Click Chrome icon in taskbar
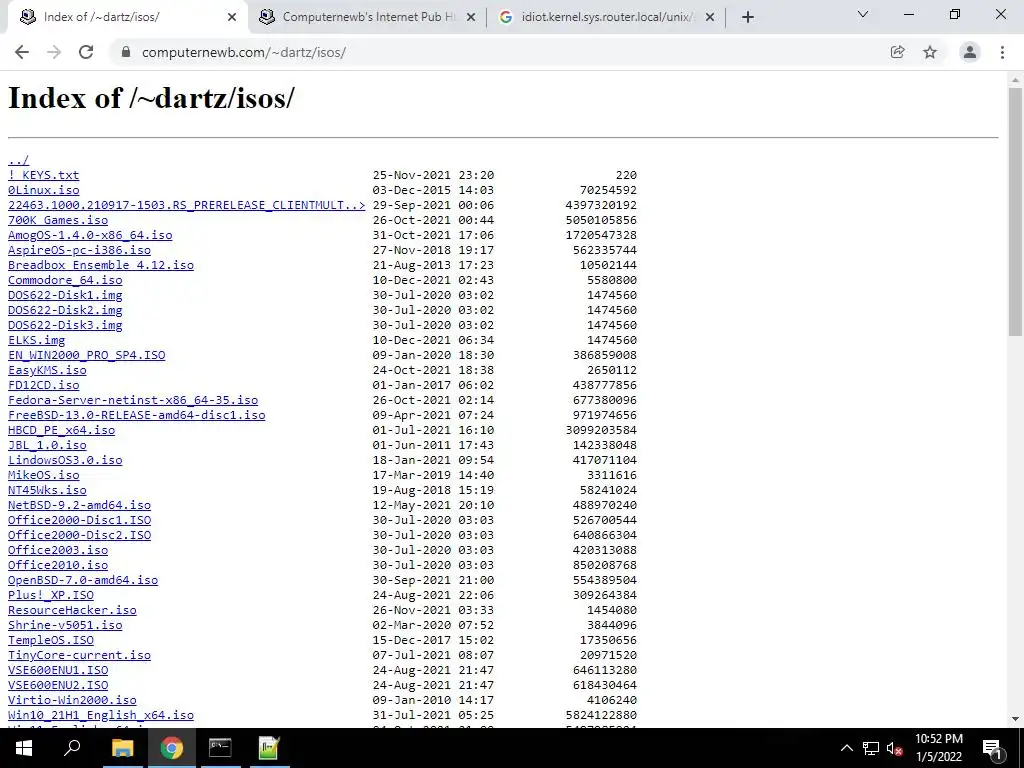The image size is (1024, 768). coord(171,748)
